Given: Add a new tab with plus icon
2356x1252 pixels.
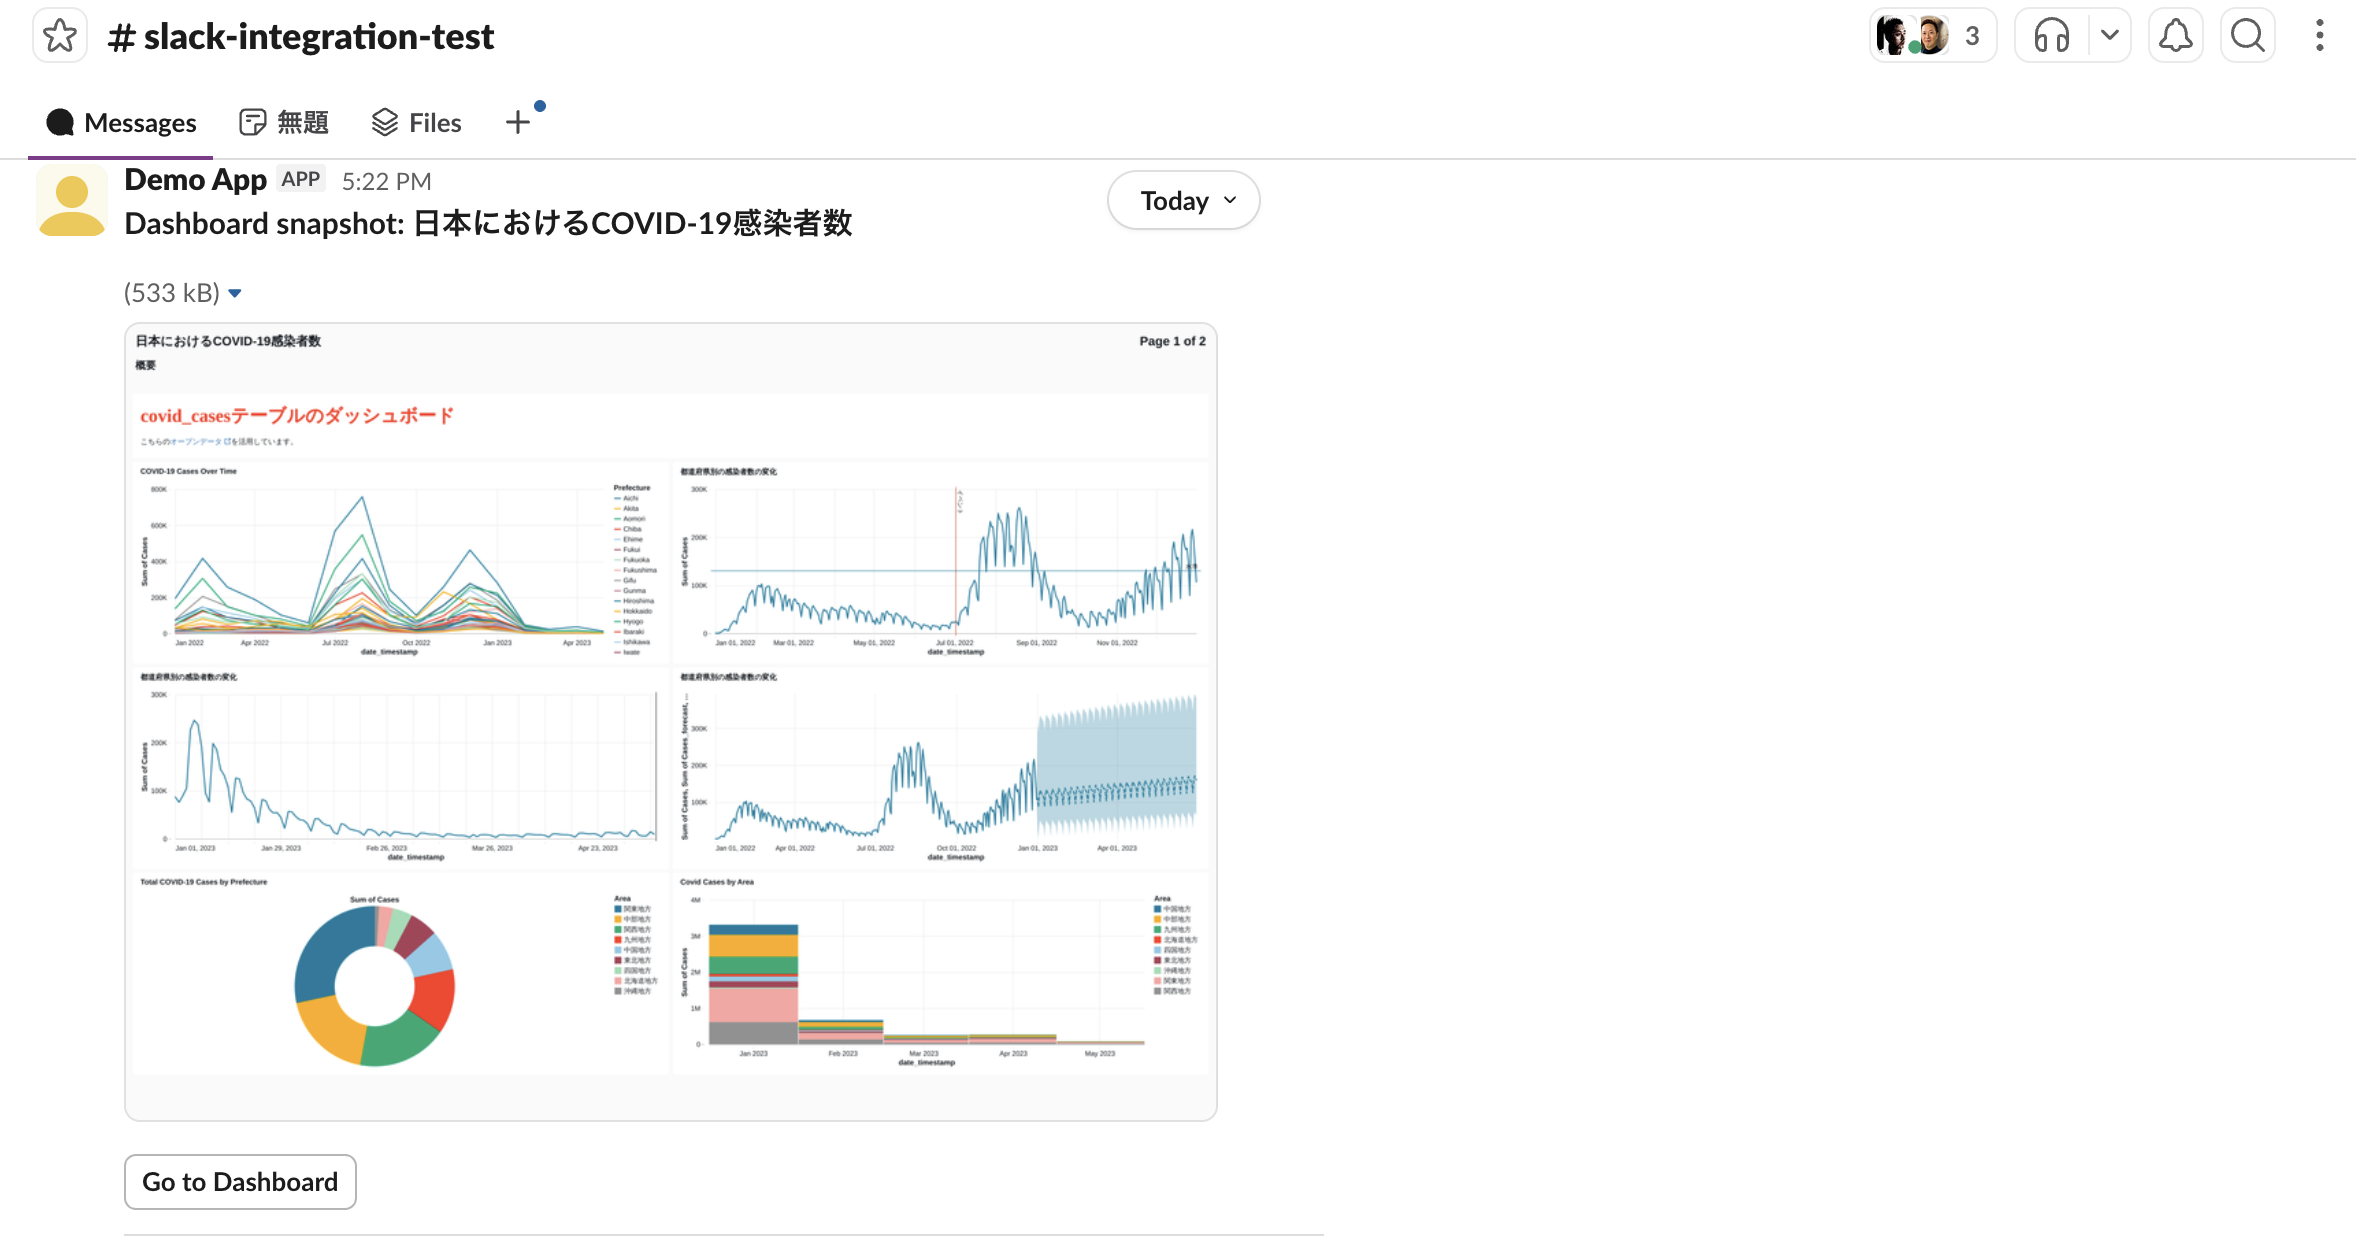Looking at the screenshot, I should click(517, 123).
